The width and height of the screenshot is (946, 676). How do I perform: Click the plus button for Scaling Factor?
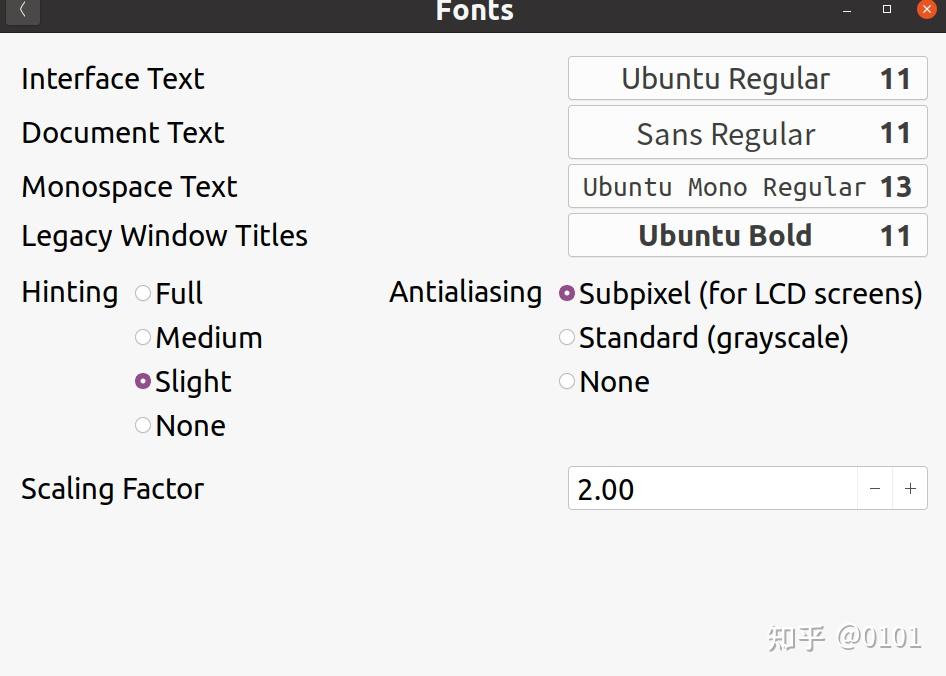tap(910, 489)
